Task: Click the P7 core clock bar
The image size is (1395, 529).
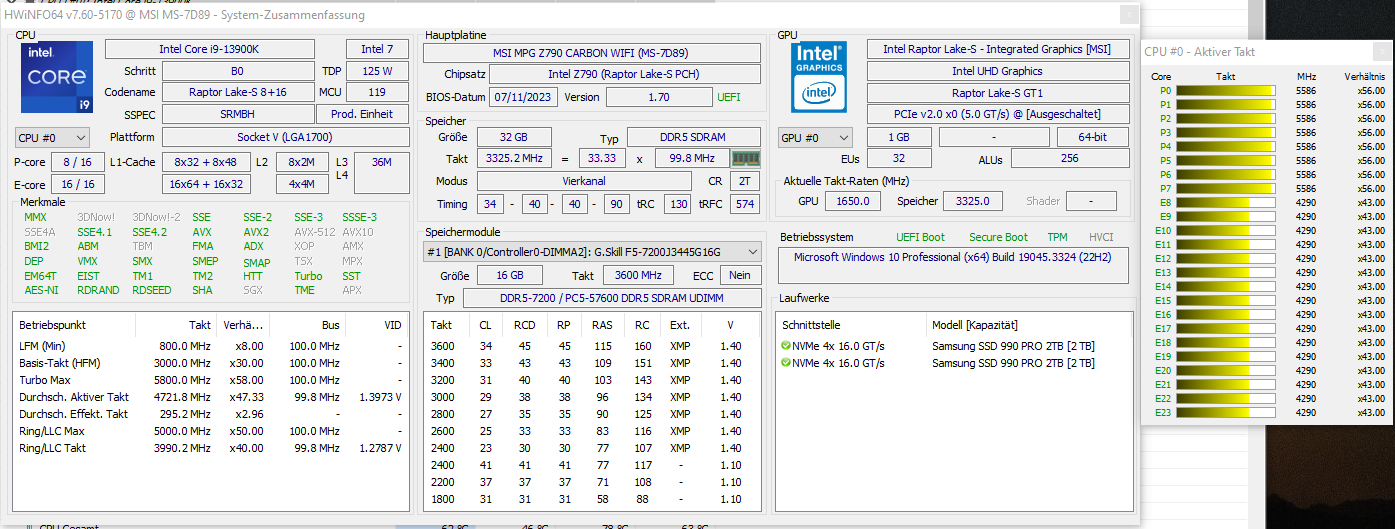Action: point(1226,188)
